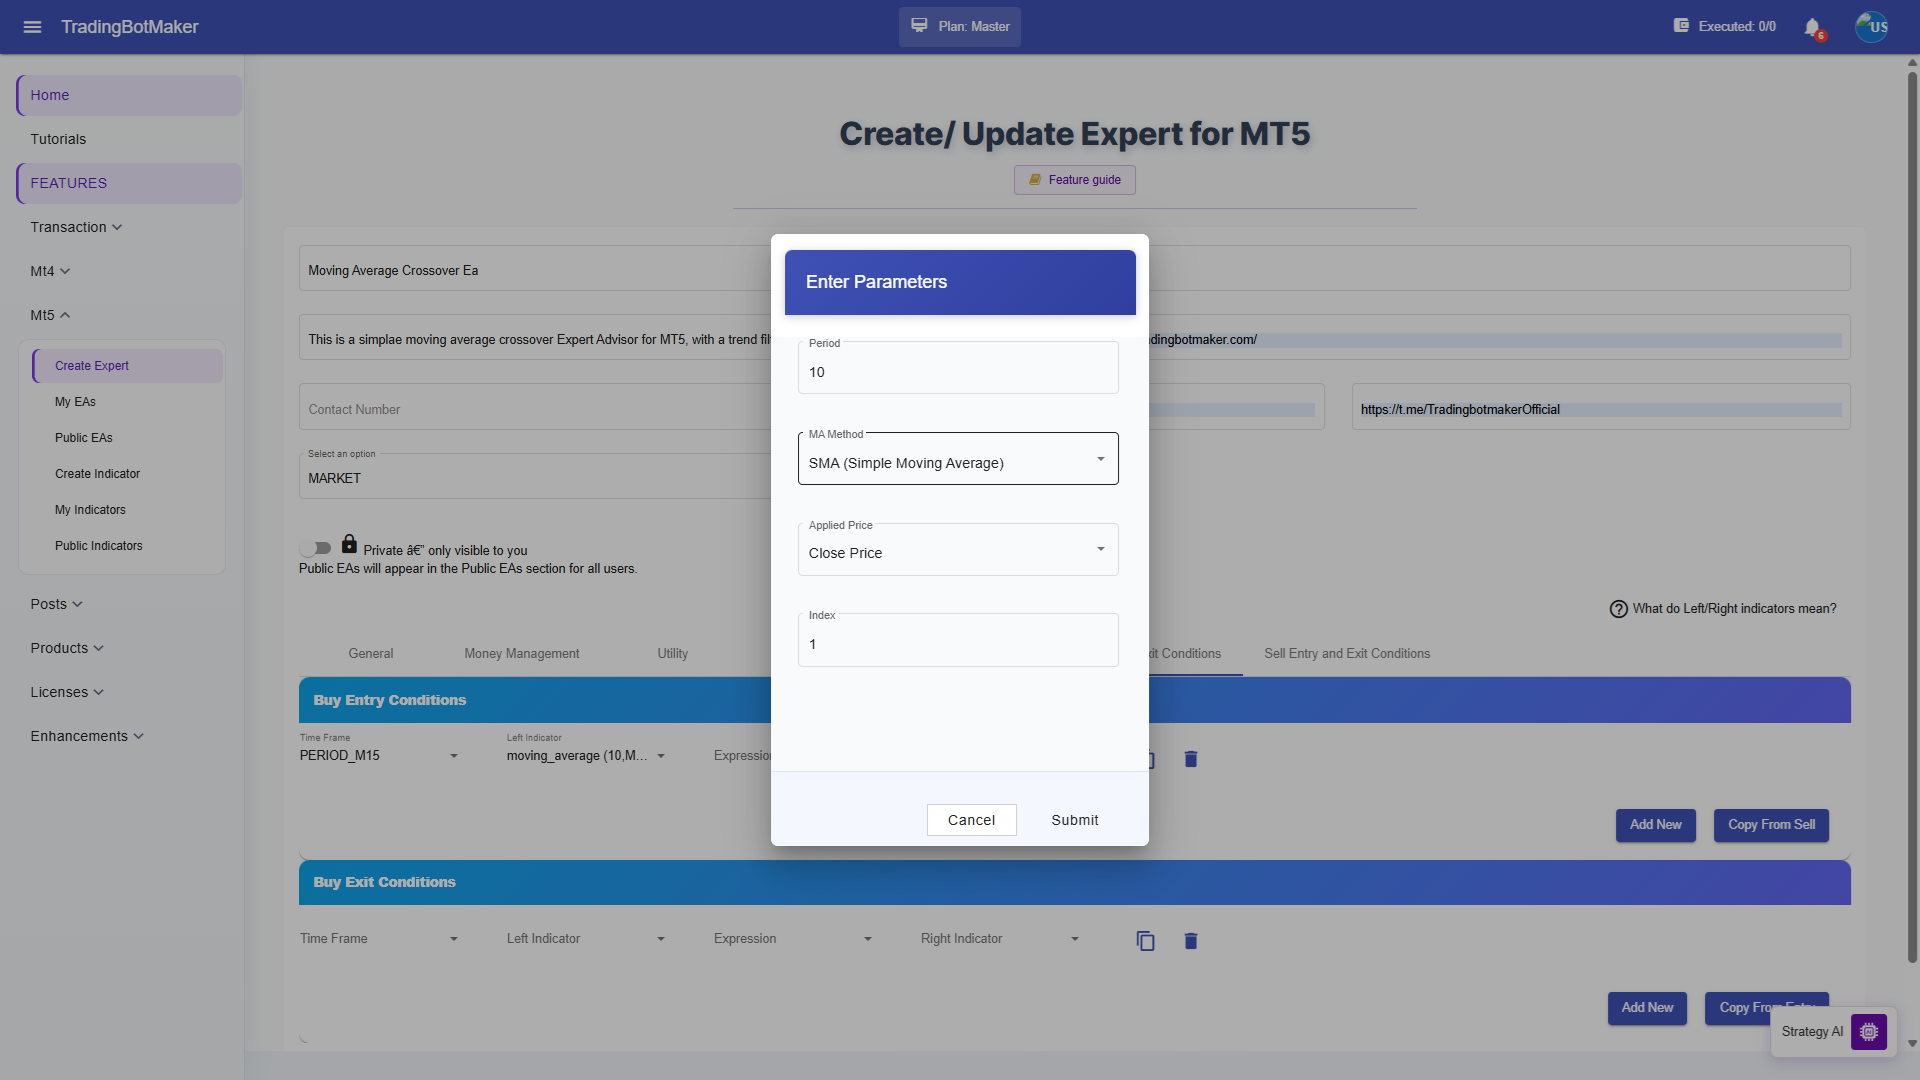Open Sell Entry and Exit Conditions tab
Screen dimensions: 1920x1080
click(1346, 654)
